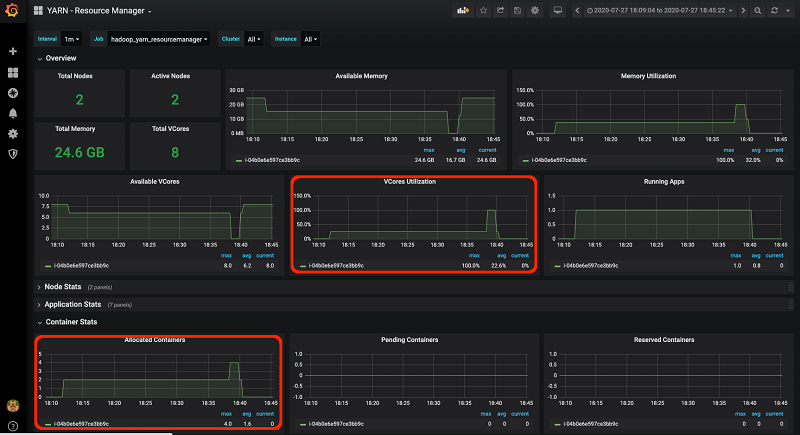Image resolution: width=800 pixels, height=435 pixels.
Task: Click the Create plus icon in sidebar
Action: [13, 51]
